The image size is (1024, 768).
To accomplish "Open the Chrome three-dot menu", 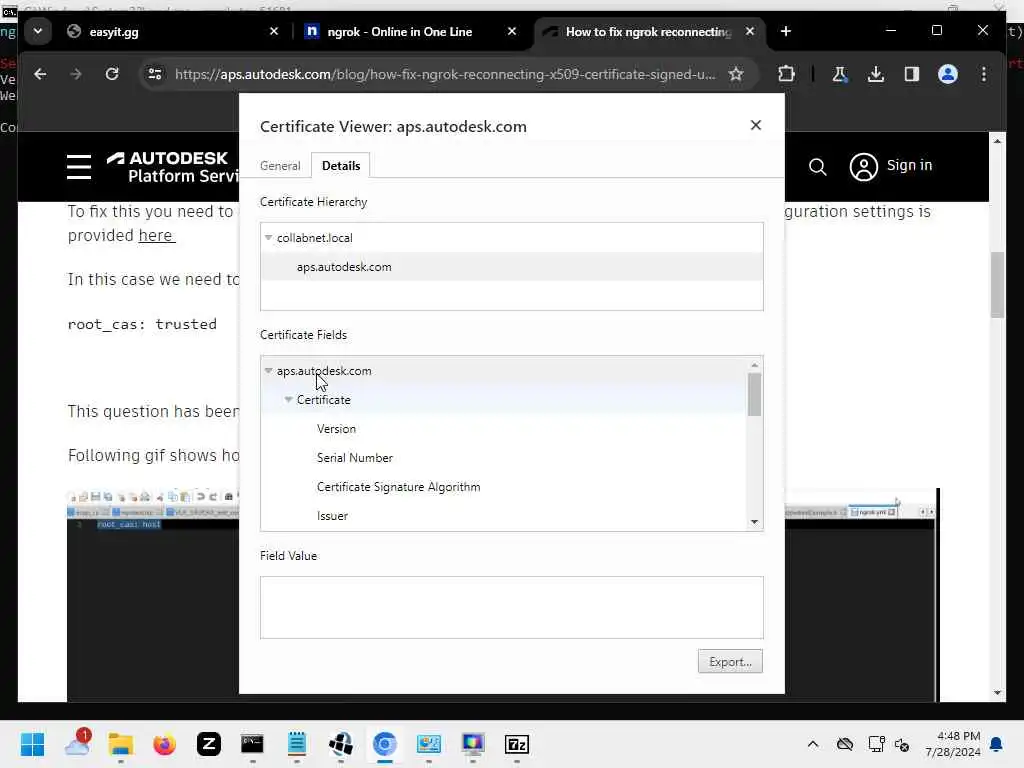I will click(x=984, y=74).
